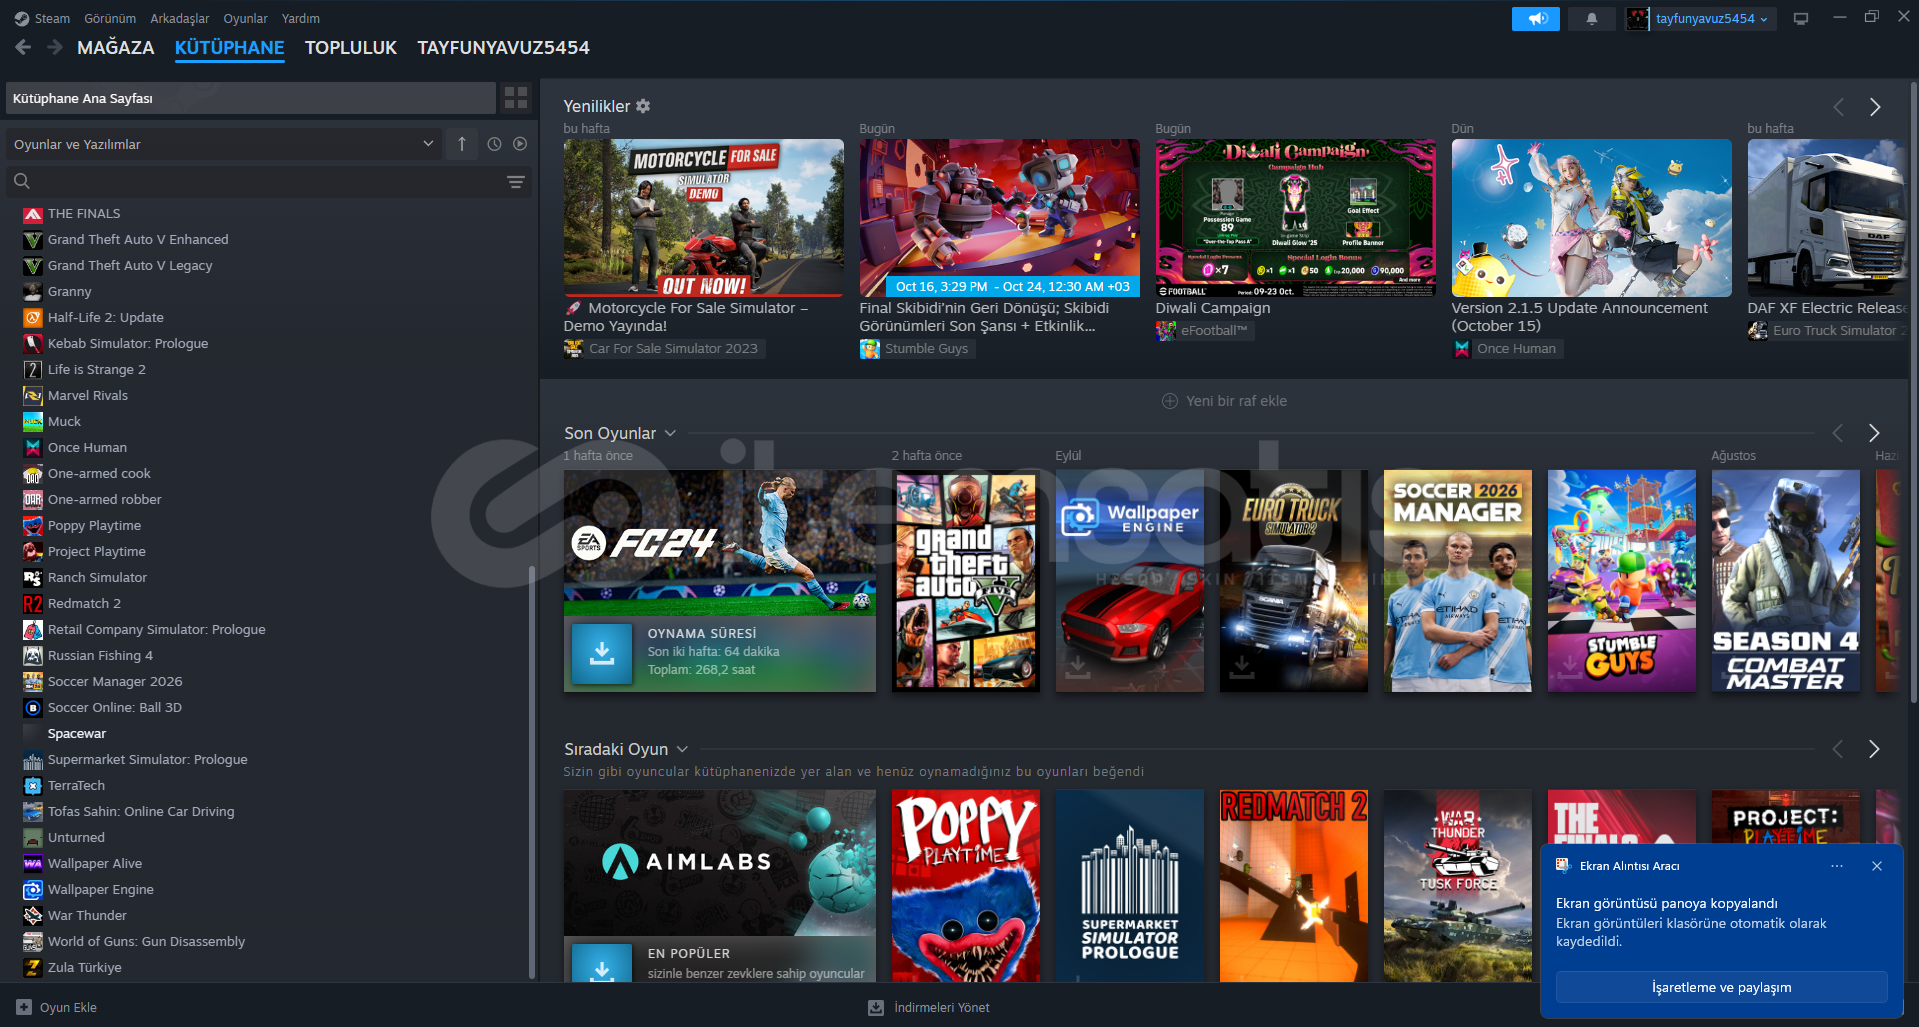Image resolution: width=1919 pixels, height=1027 pixels.
Task: Download FC24 with the blue button
Action: pos(602,653)
